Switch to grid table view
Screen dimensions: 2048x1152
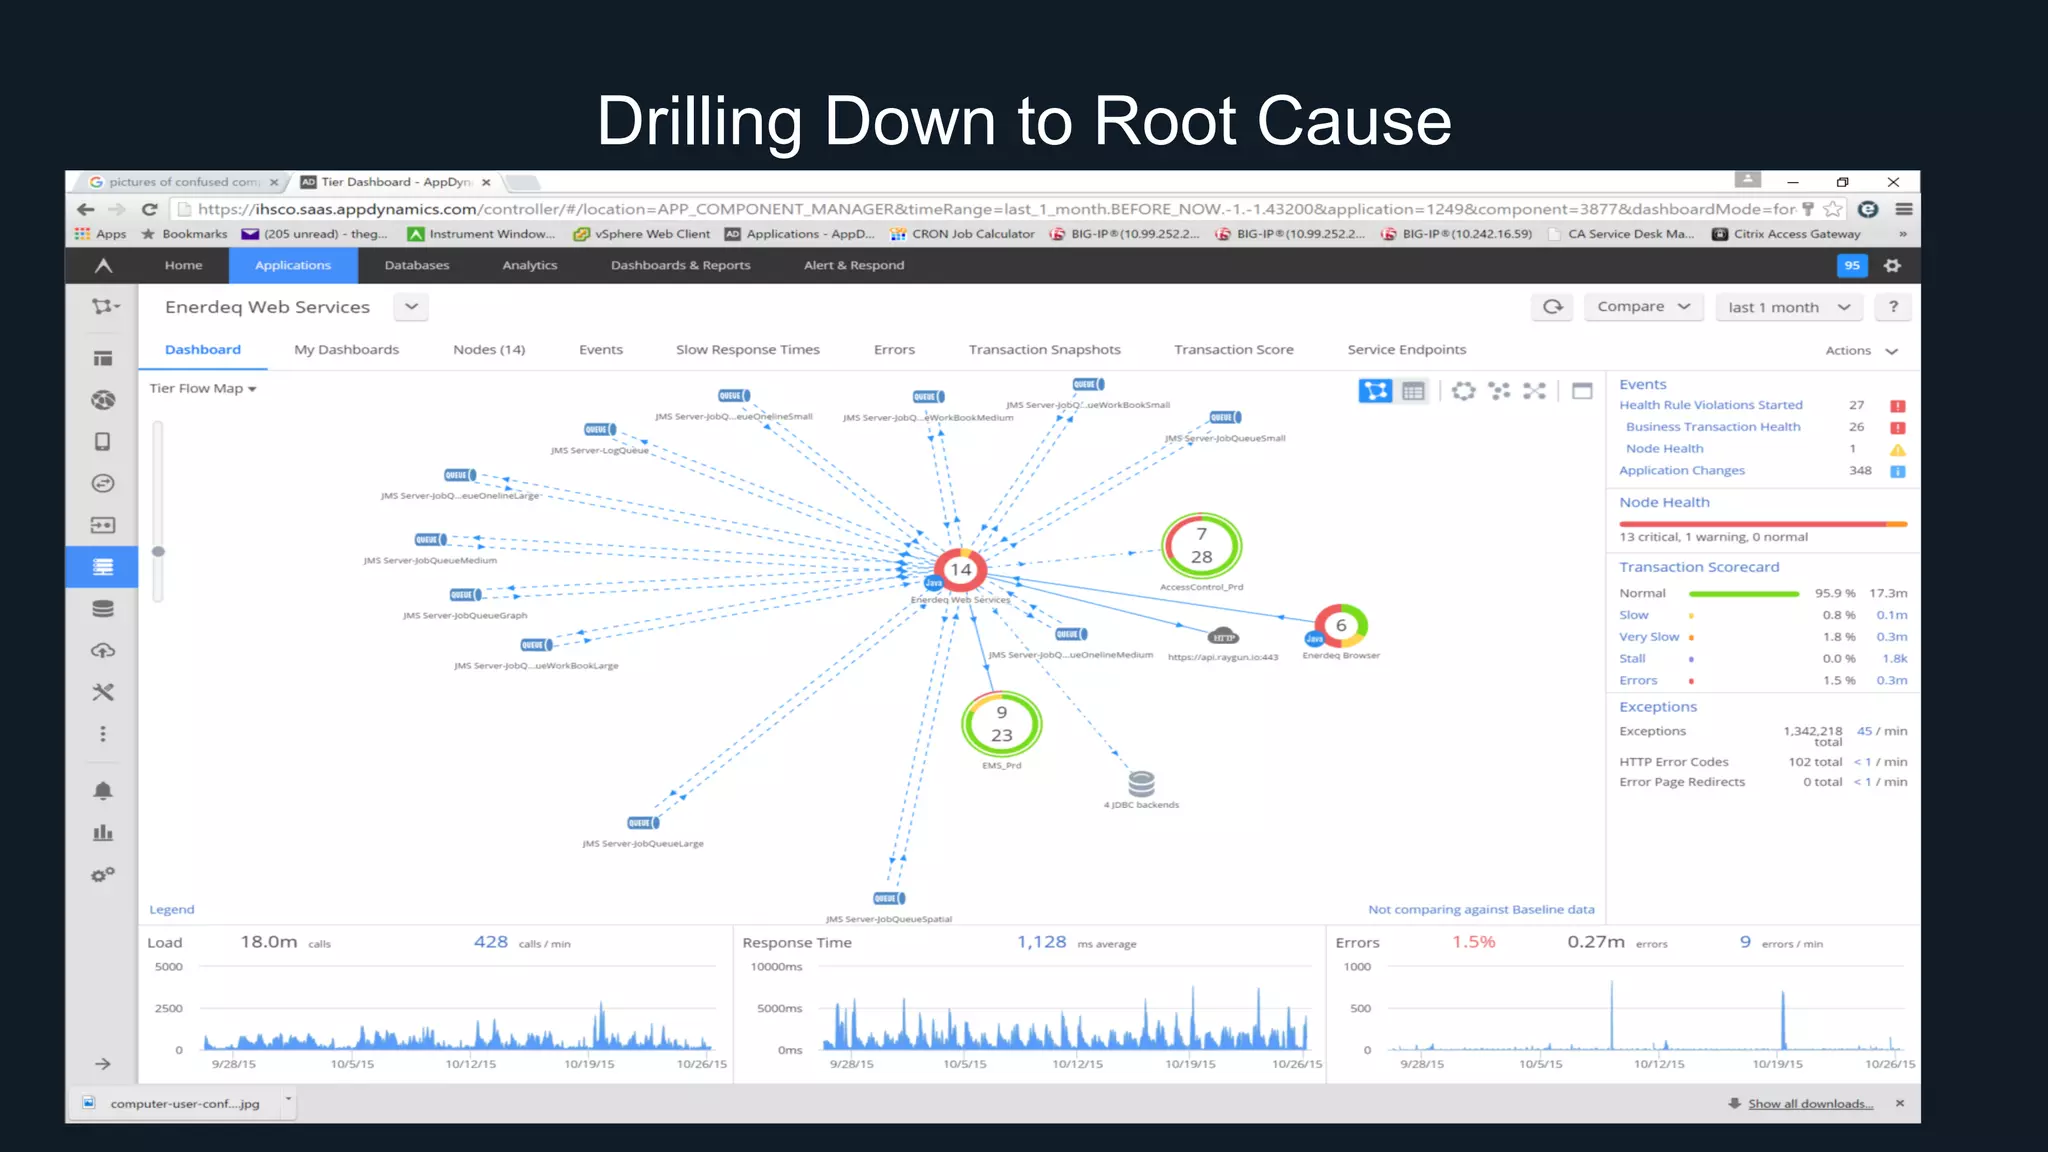pos(1413,391)
